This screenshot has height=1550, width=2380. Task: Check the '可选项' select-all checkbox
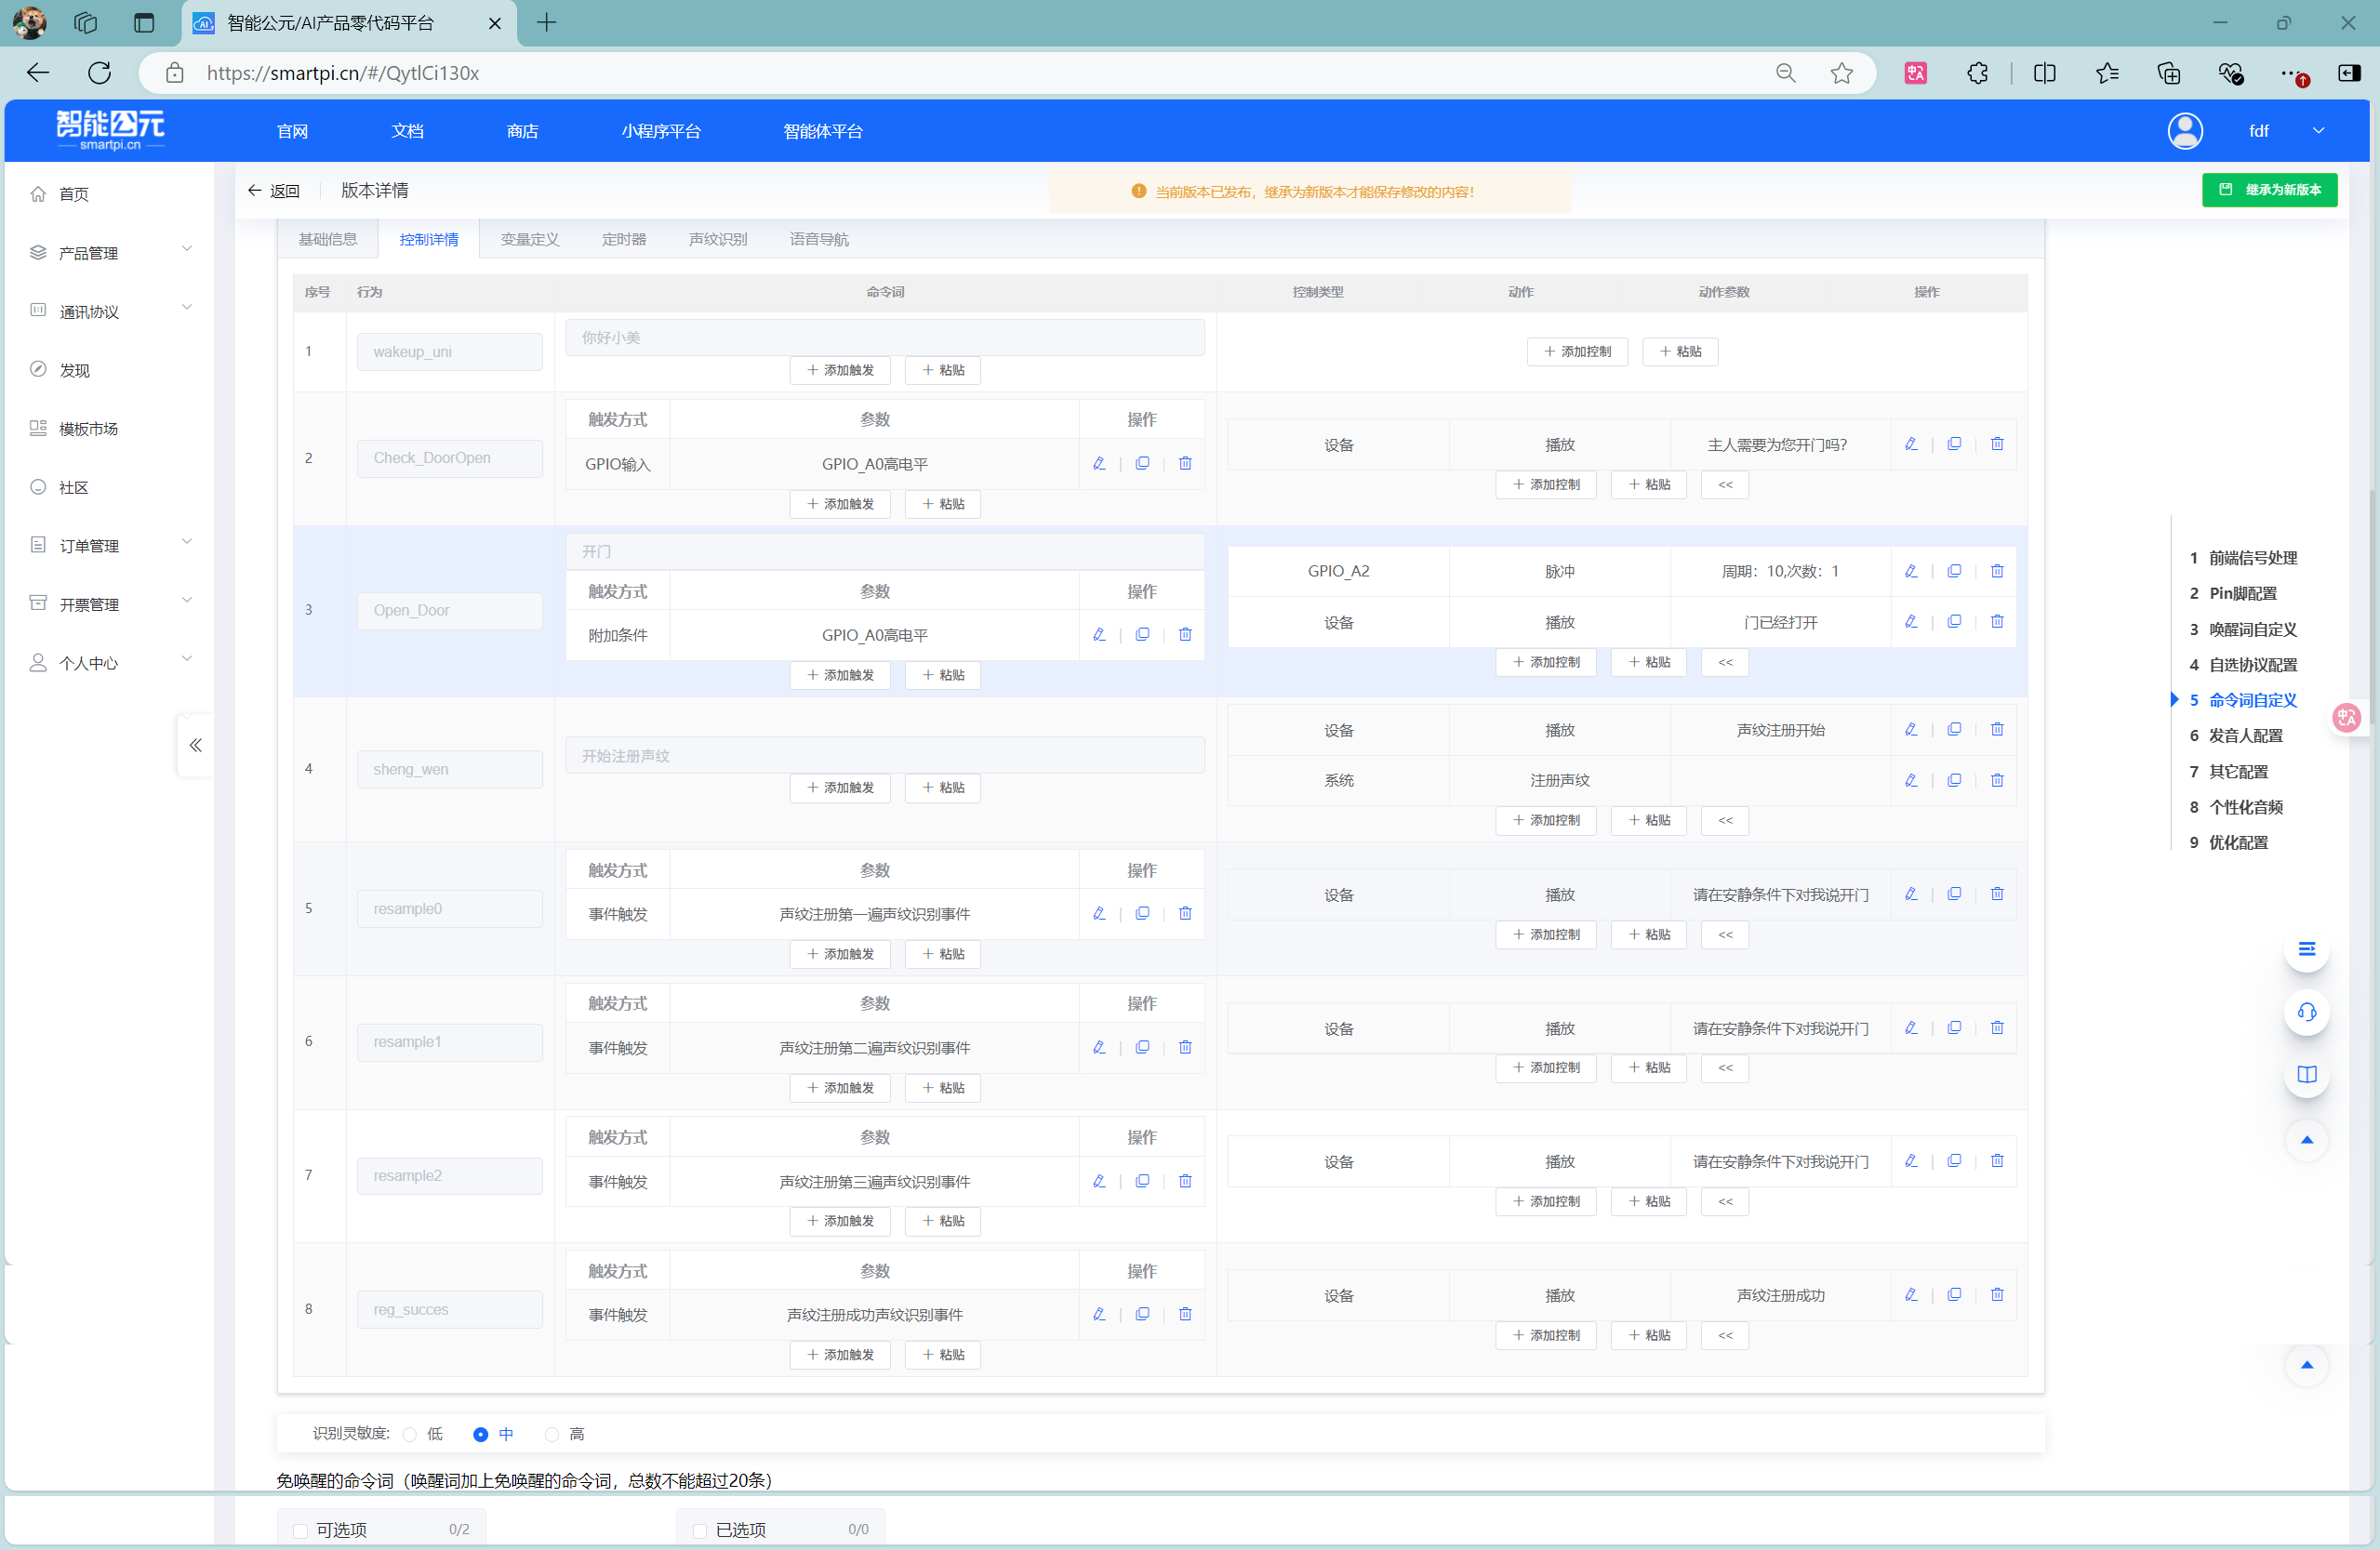click(300, 1530)
